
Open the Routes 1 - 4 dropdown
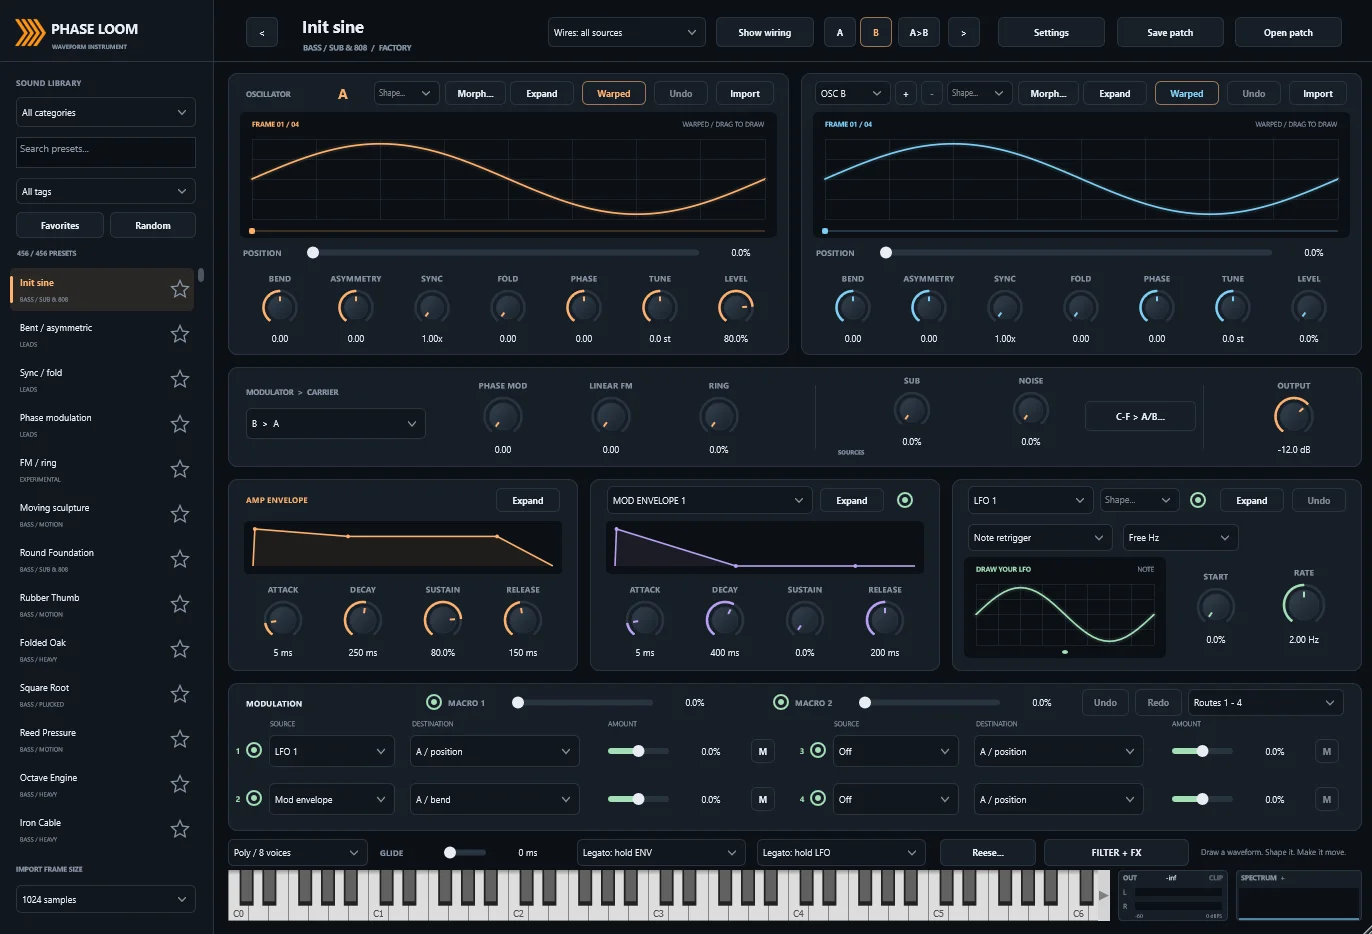[1265, 703]
